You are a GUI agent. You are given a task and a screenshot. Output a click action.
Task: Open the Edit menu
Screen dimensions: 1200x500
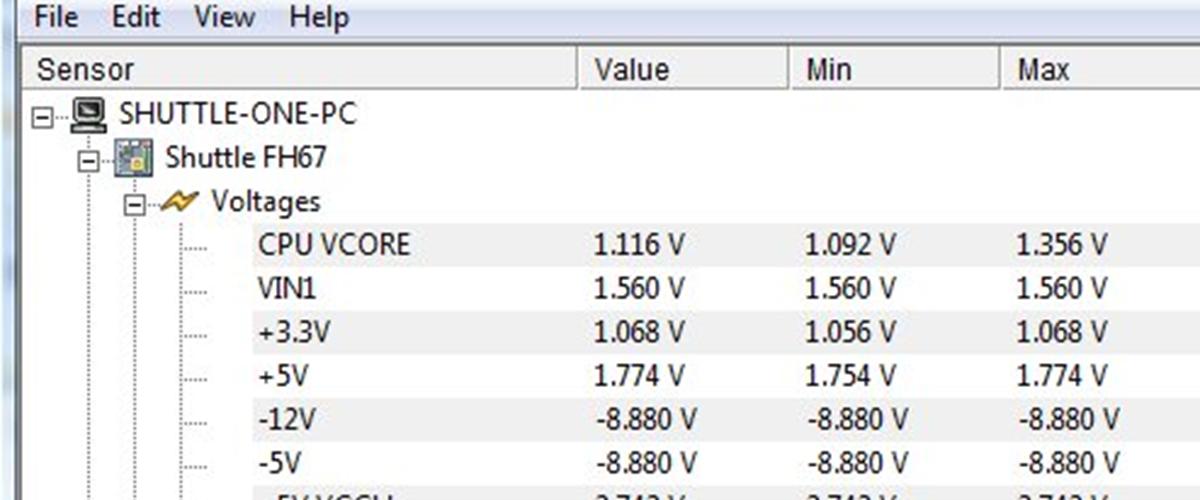click(137, 17)
